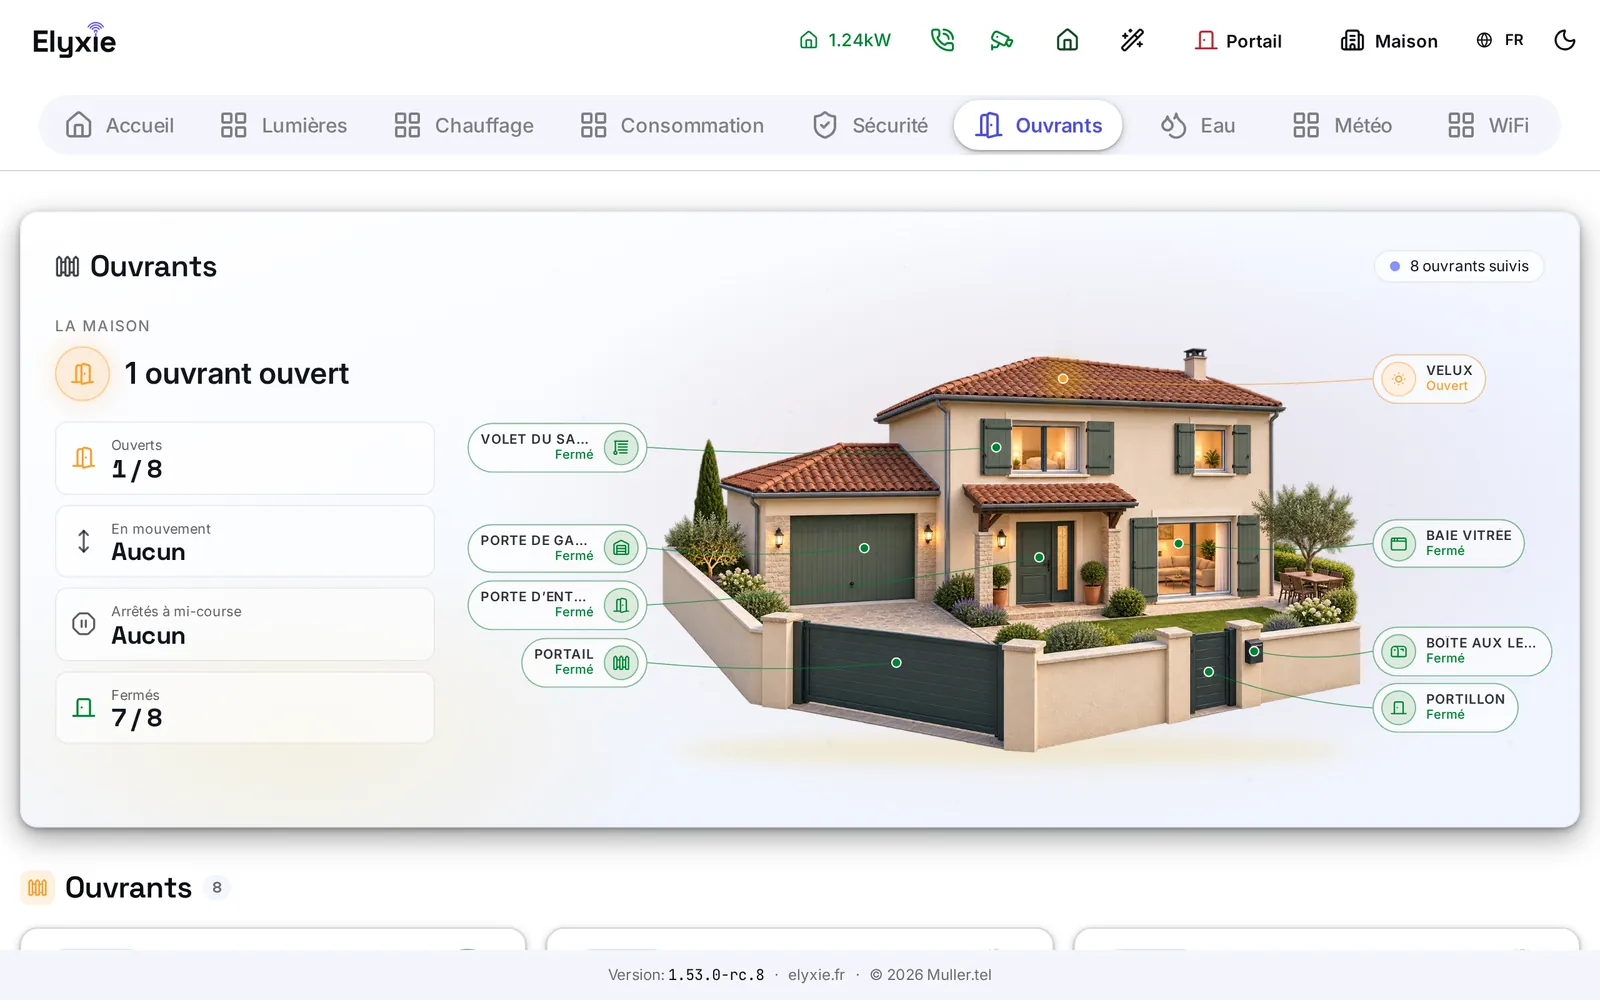The height and width of the screenshot is (1000, 1600).
Task: Click the Porte d'entrée door icon
Action: point(621,605)
